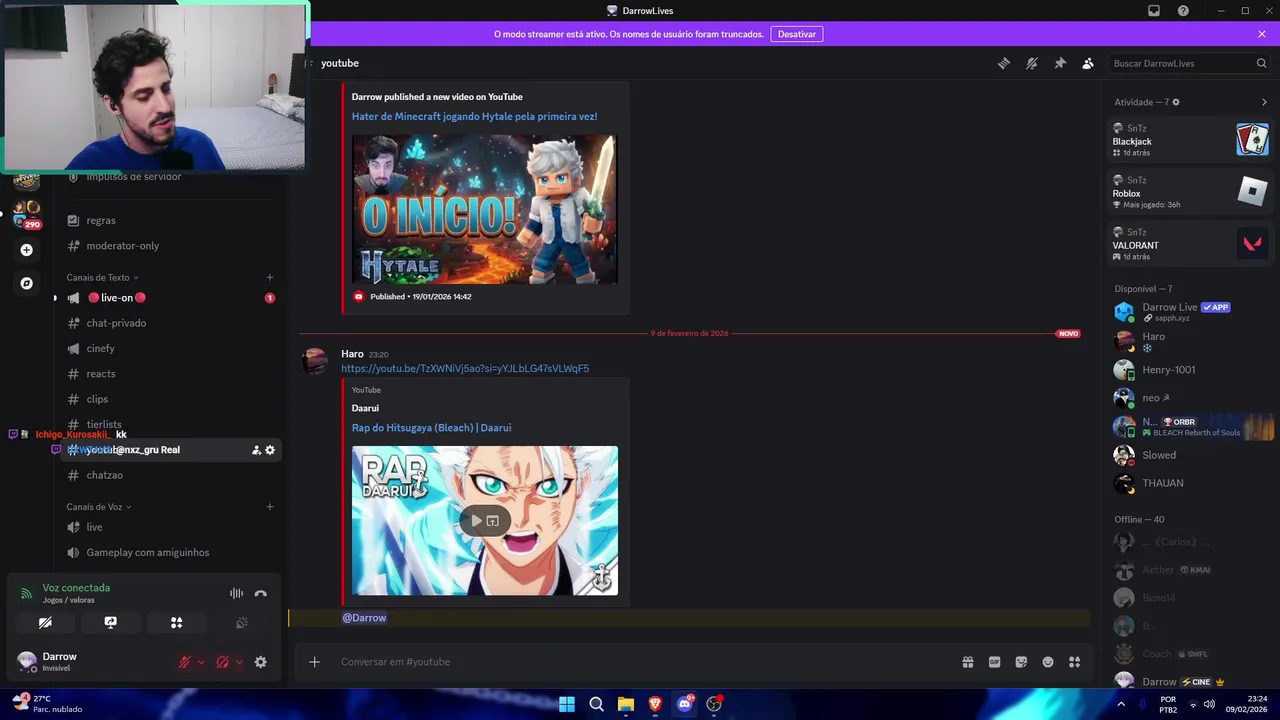Image resolution: width=1280 pixels, height=720 pixels.
Task: Open Discover servers compass icon
Action: 27,283
